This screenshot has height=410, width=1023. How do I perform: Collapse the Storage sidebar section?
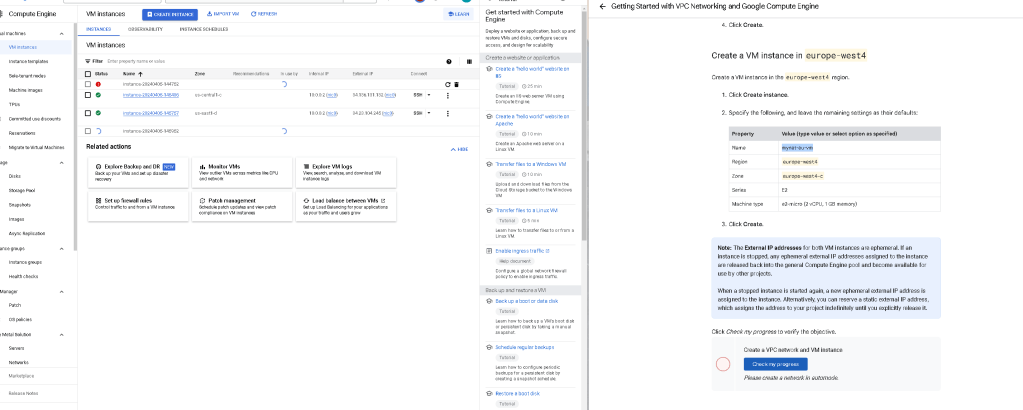pos(62,163)
